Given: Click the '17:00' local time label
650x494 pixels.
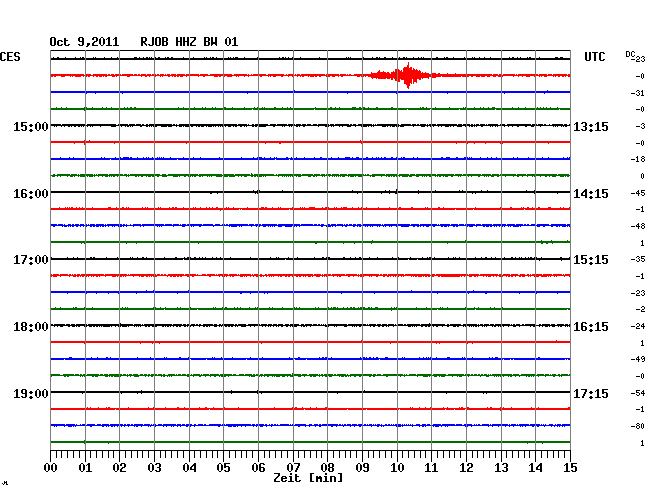Looking at the screenshot, I should pyautogui.click(x=31, y=260).
